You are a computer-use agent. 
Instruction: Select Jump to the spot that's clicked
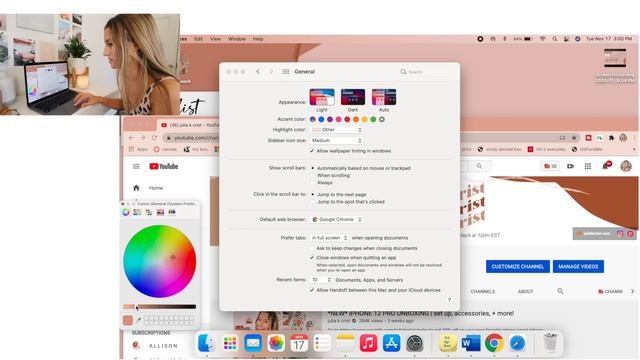pyautogui.click(x=313, y=202)
